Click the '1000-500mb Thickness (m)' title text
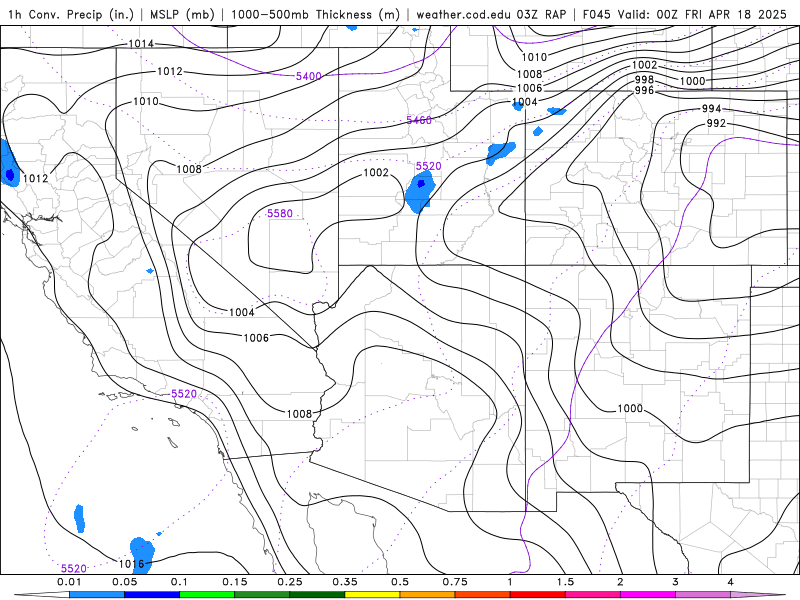The width and height of the screenshot is (800, 600). (x=315, y=14)
